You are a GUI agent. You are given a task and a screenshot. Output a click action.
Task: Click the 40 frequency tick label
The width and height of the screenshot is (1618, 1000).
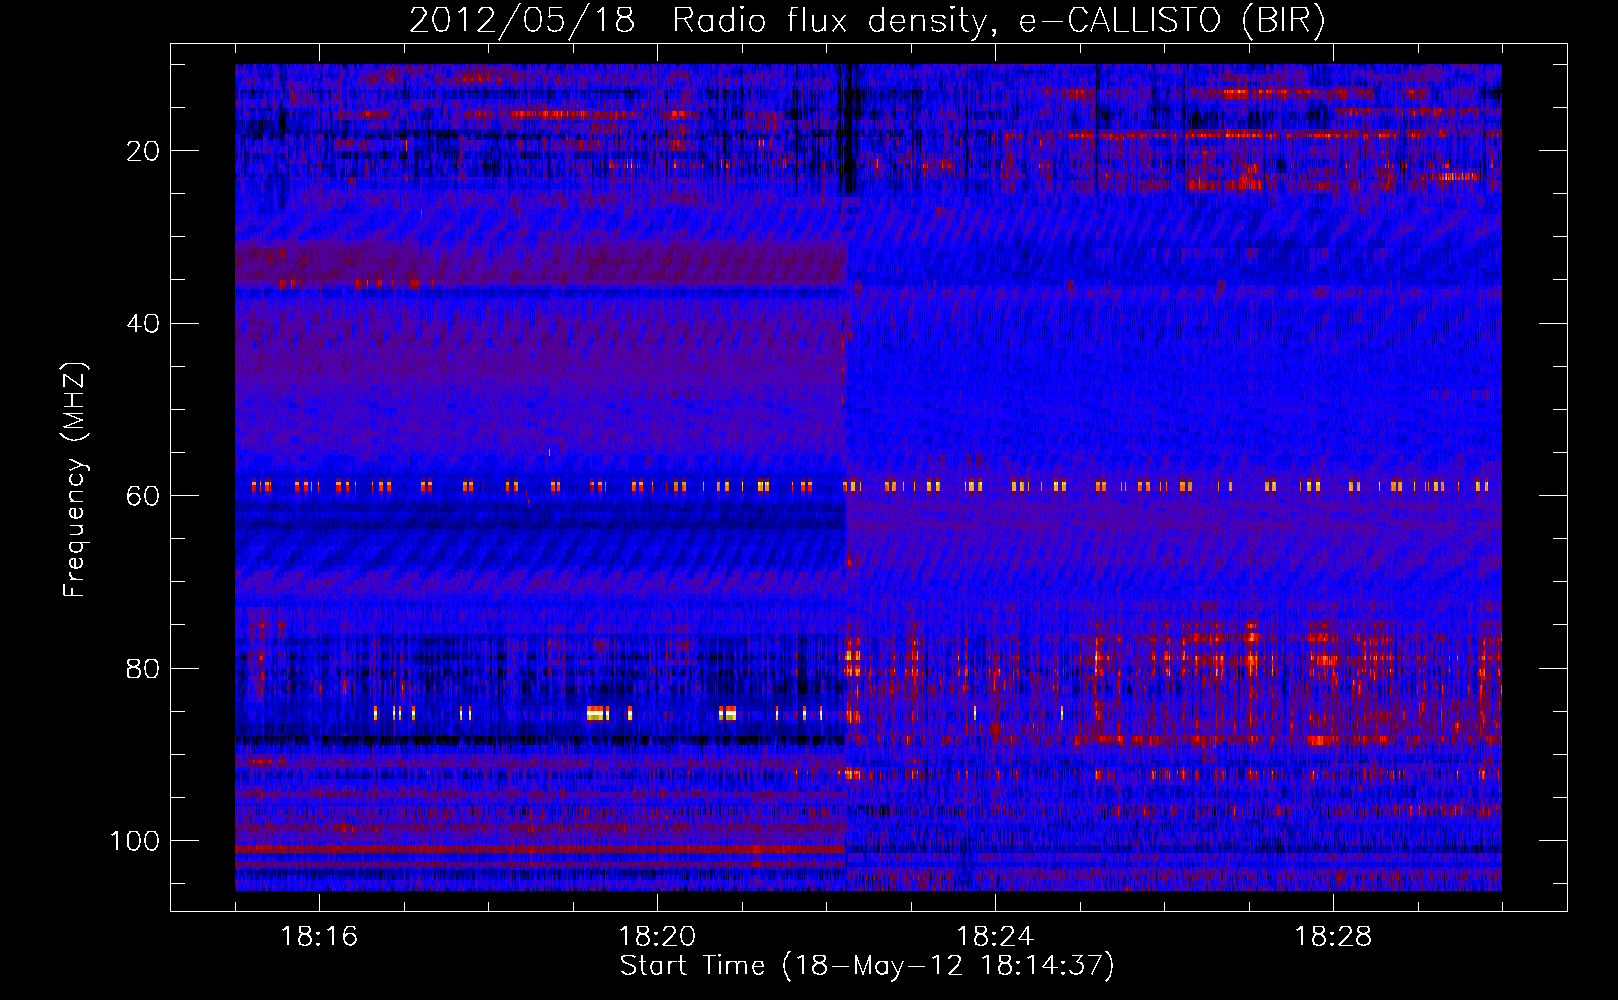coord(143,324)
